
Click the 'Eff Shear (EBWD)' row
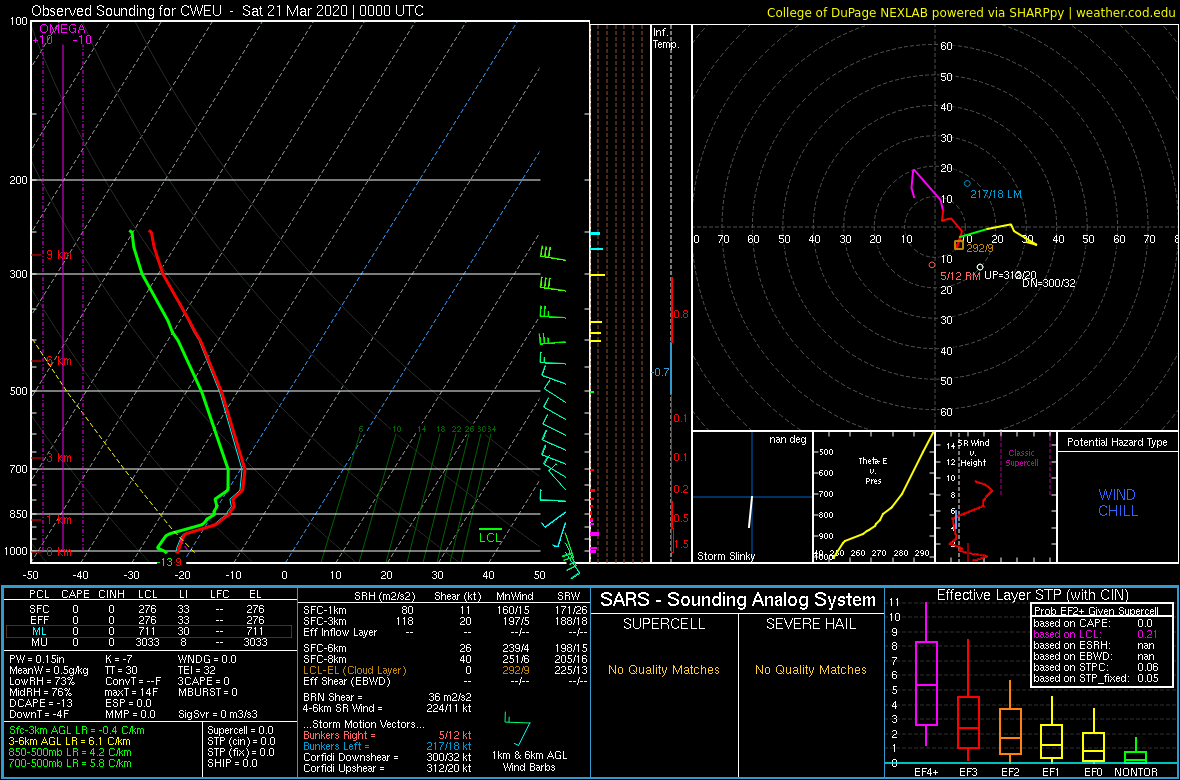(445, 681)
